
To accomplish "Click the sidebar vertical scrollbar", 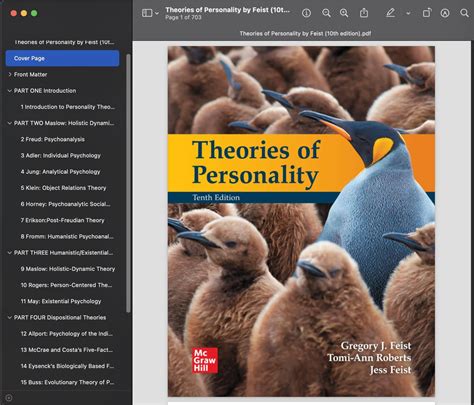I will [128, 183].
